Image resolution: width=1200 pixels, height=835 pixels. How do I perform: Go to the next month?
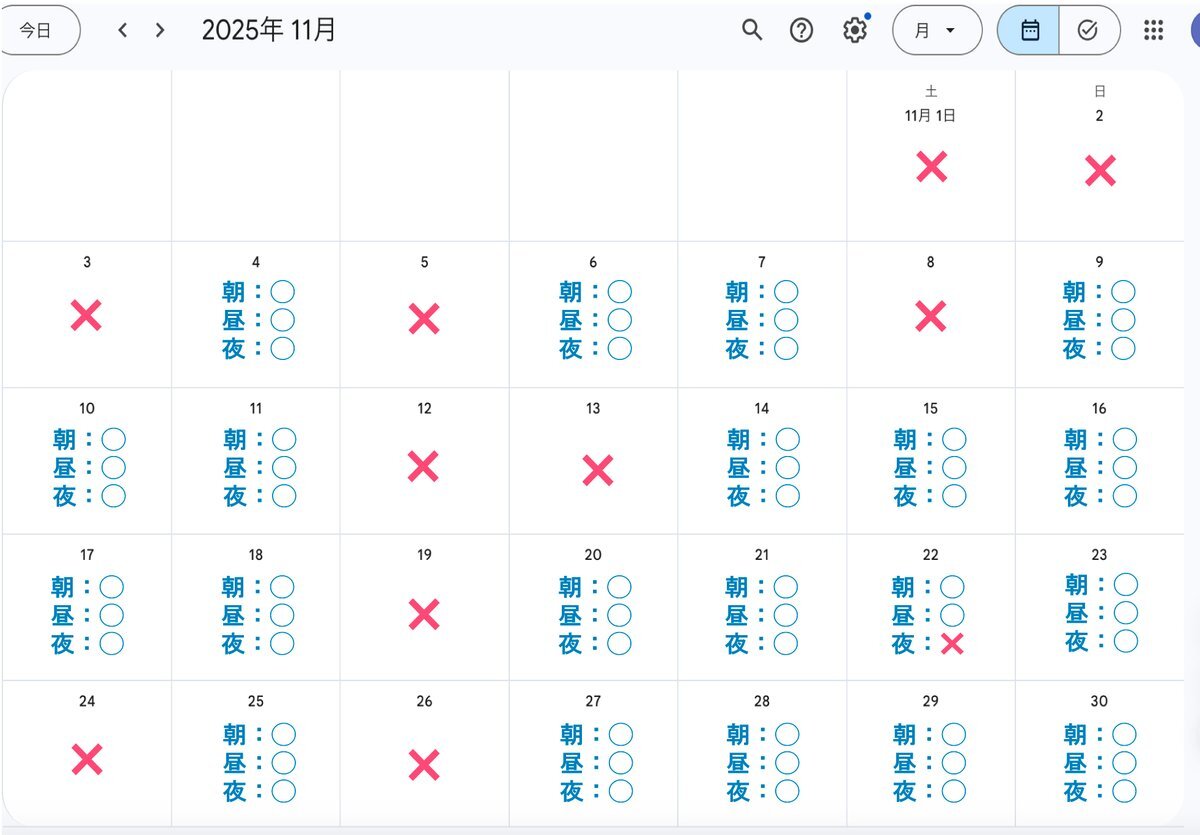point(160,30)
